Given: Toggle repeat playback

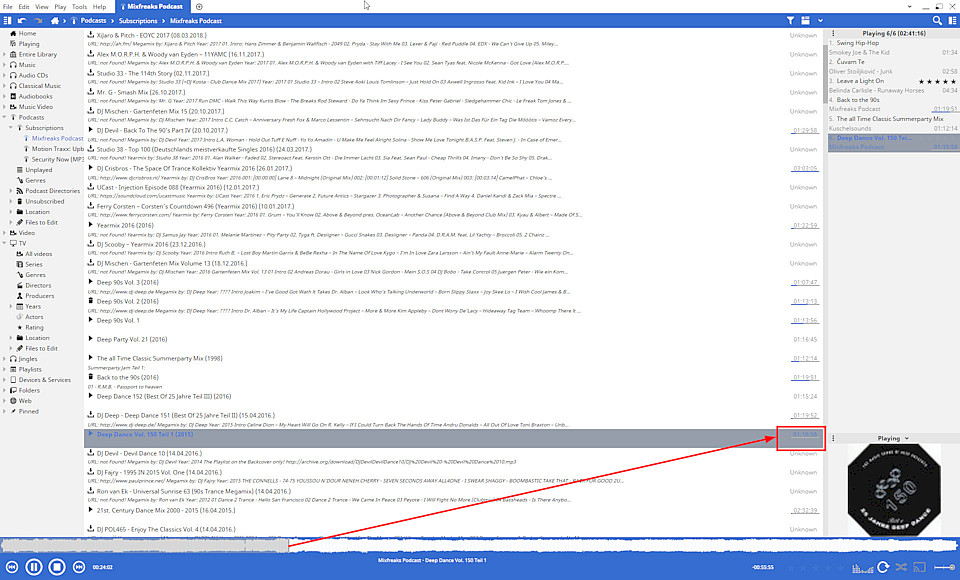Looking at the screenshot, I should click(883, 567).
